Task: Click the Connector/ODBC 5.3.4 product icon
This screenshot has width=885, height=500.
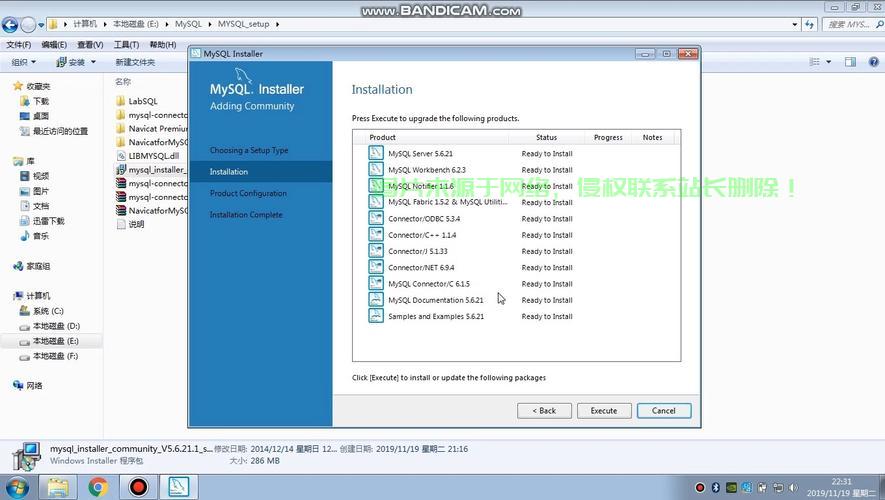Action: click(376, 219)
